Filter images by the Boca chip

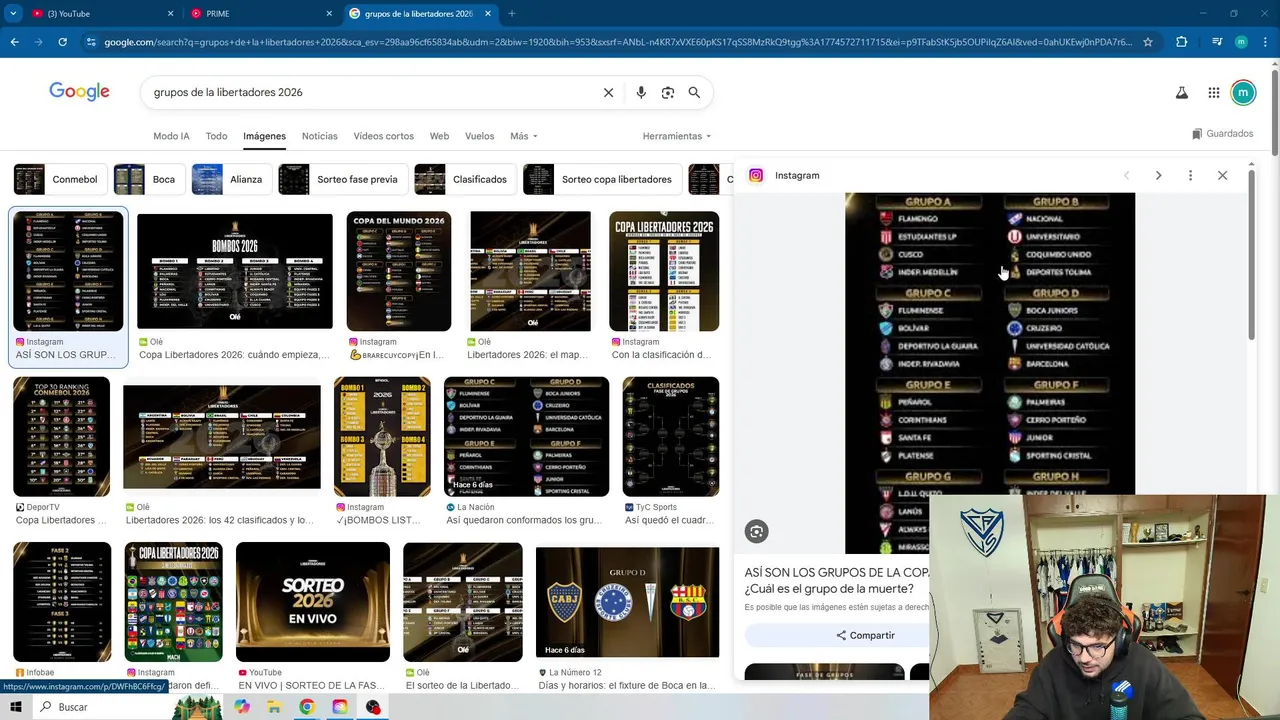[148, 179]
